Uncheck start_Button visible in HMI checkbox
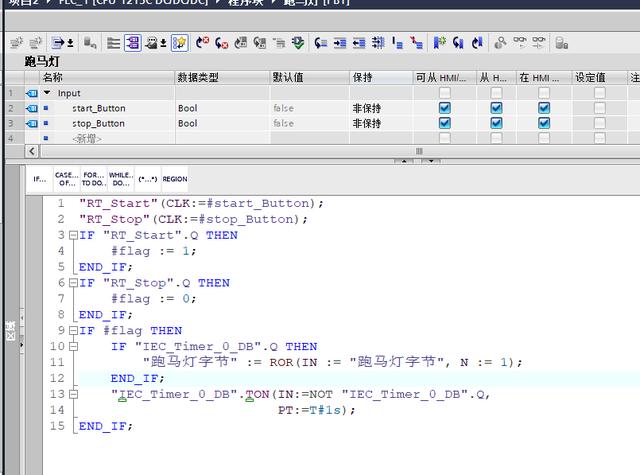Screen dimensions: 640x475 click(x=544, y=108)
